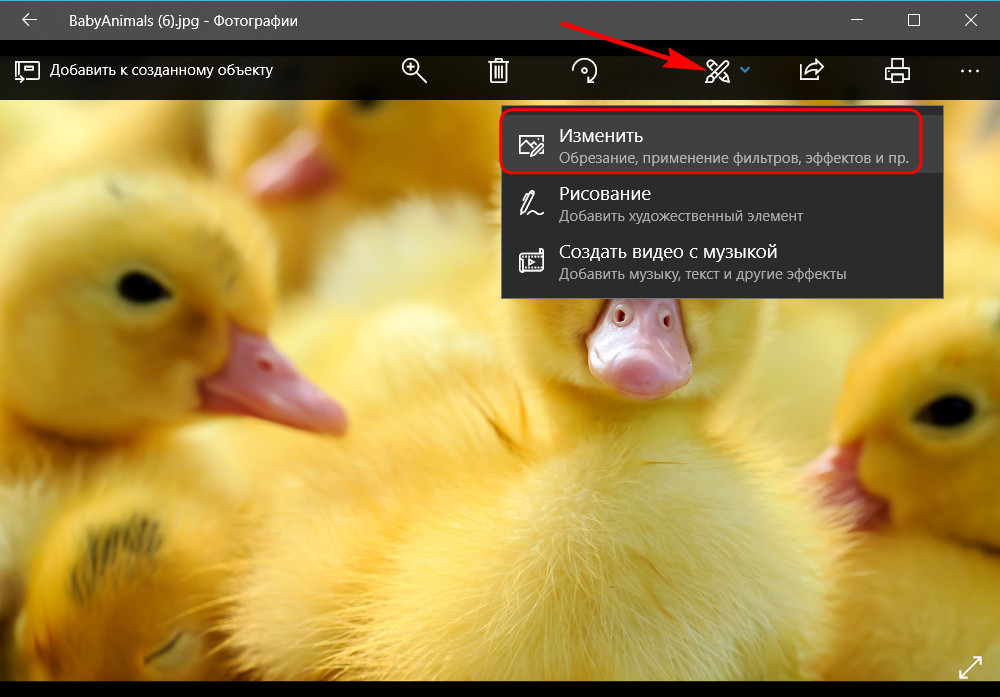Click the film icon beside 'Создать видео с музыкой'
1000x697 pixels.
[531, 262]
